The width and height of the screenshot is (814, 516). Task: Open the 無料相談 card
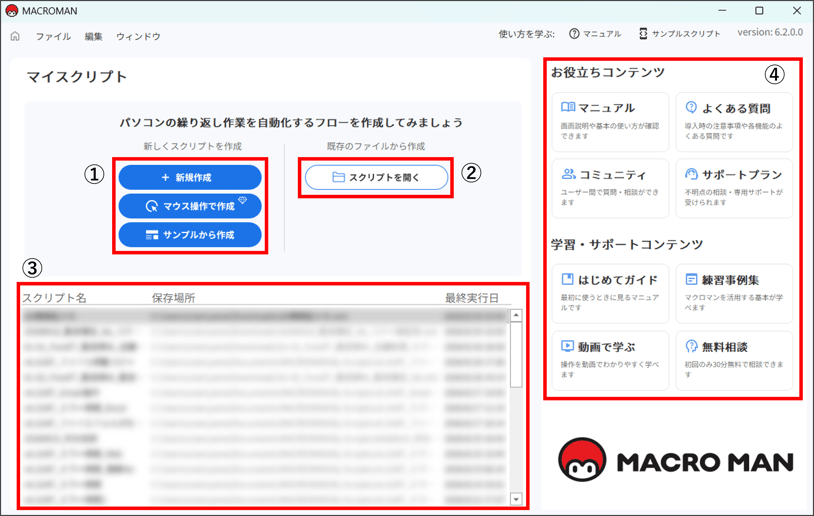pos(734,361)
